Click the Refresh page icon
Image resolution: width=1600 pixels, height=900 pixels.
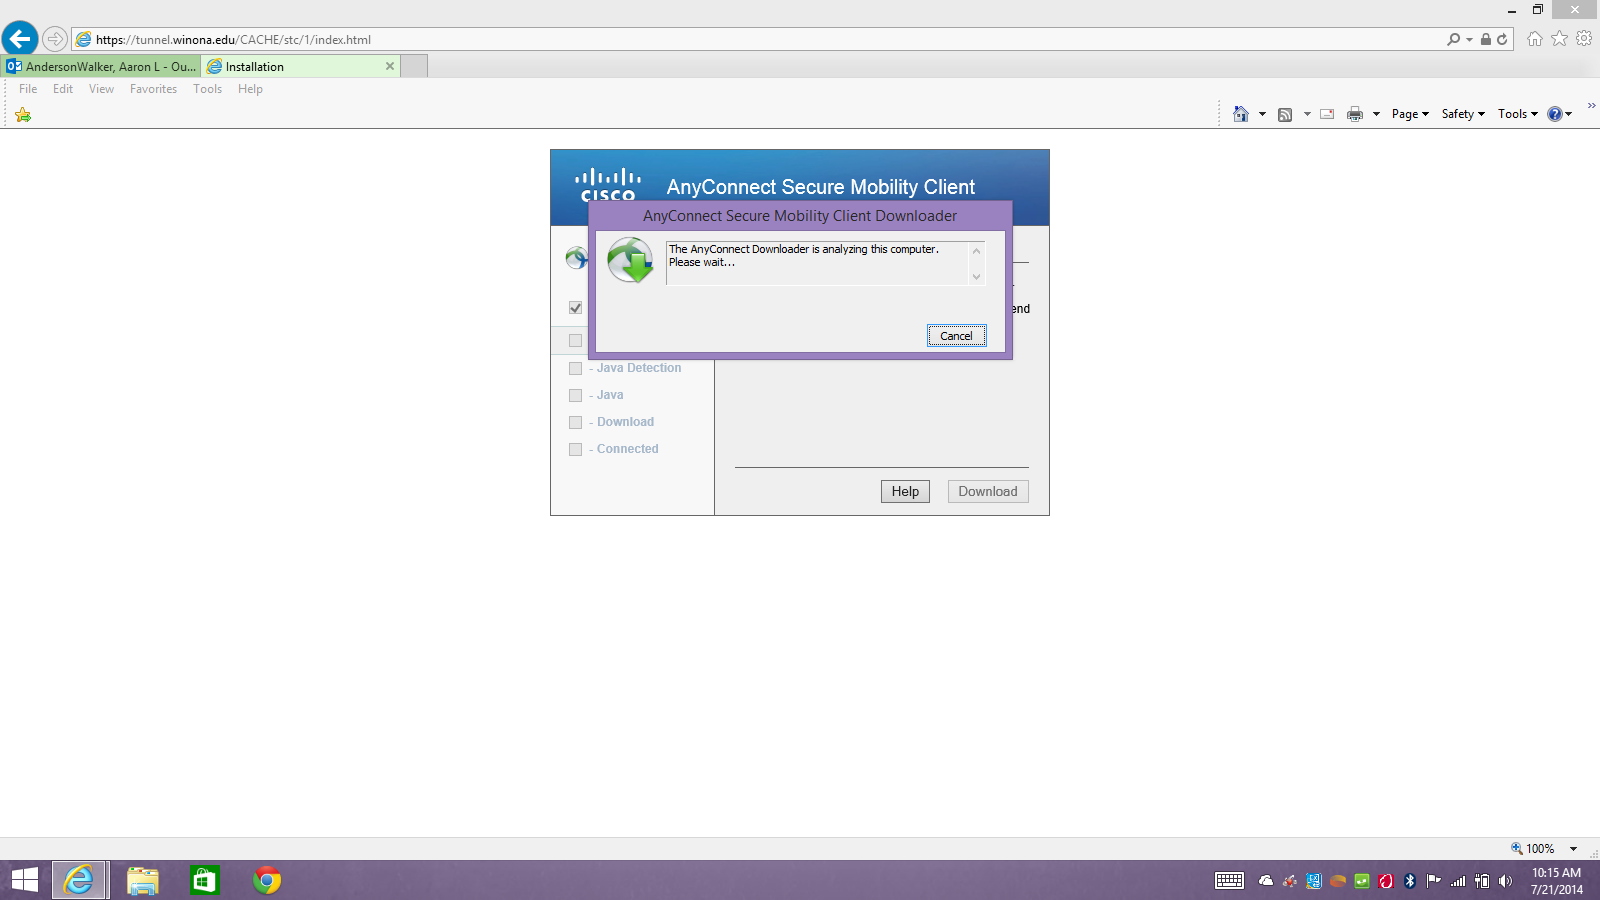coord(1502,40)
